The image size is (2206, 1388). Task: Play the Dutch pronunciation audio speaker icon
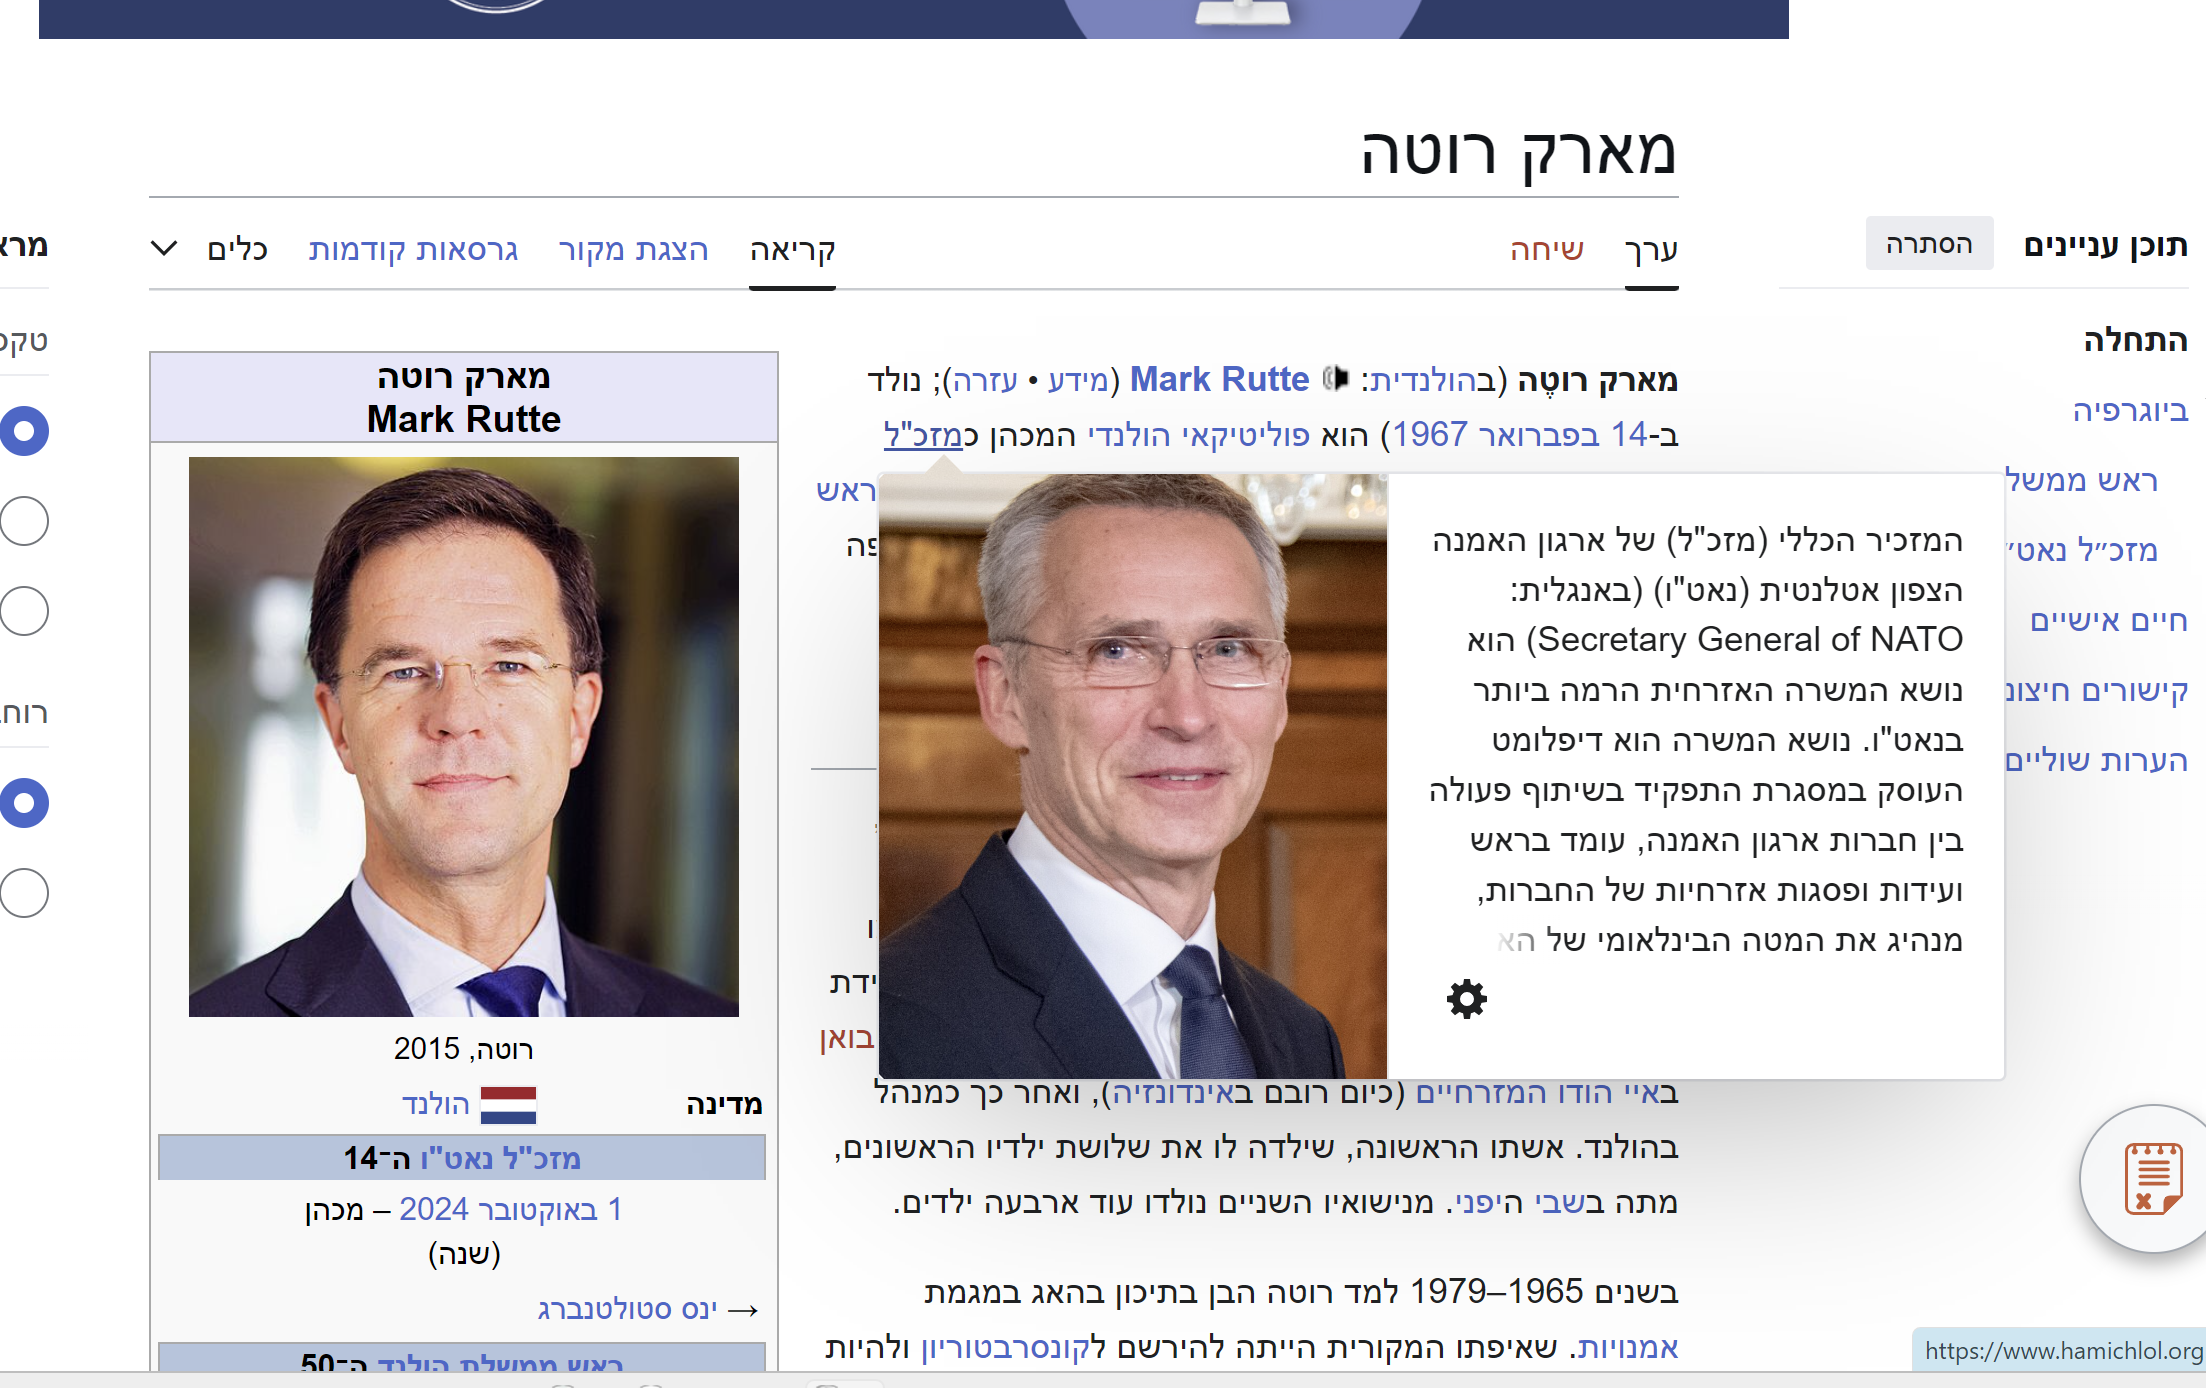[x=1336, y=378]
